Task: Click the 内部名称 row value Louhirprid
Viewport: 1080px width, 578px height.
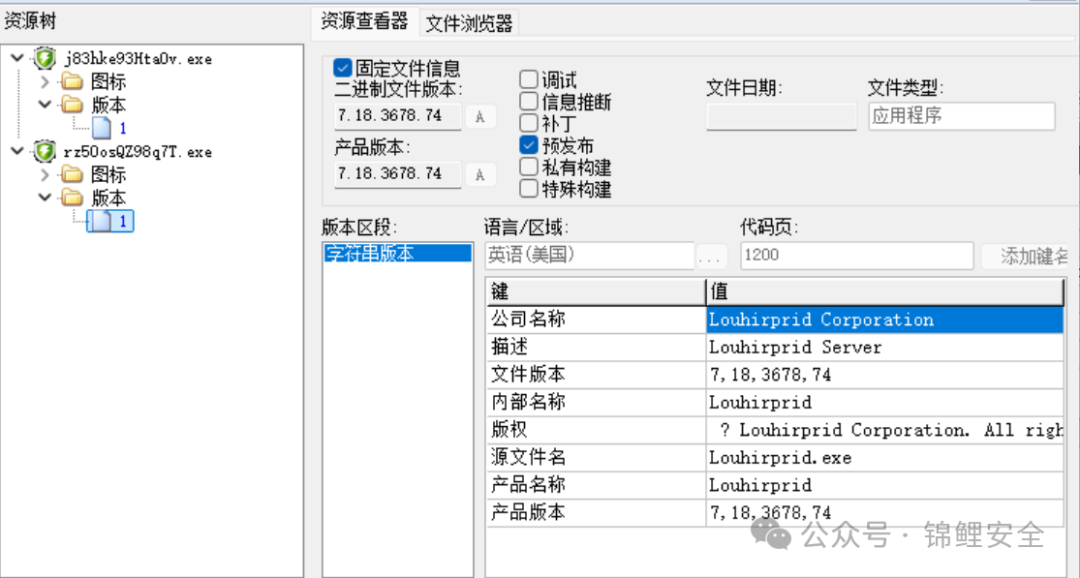Action: [x=885, y=402]
